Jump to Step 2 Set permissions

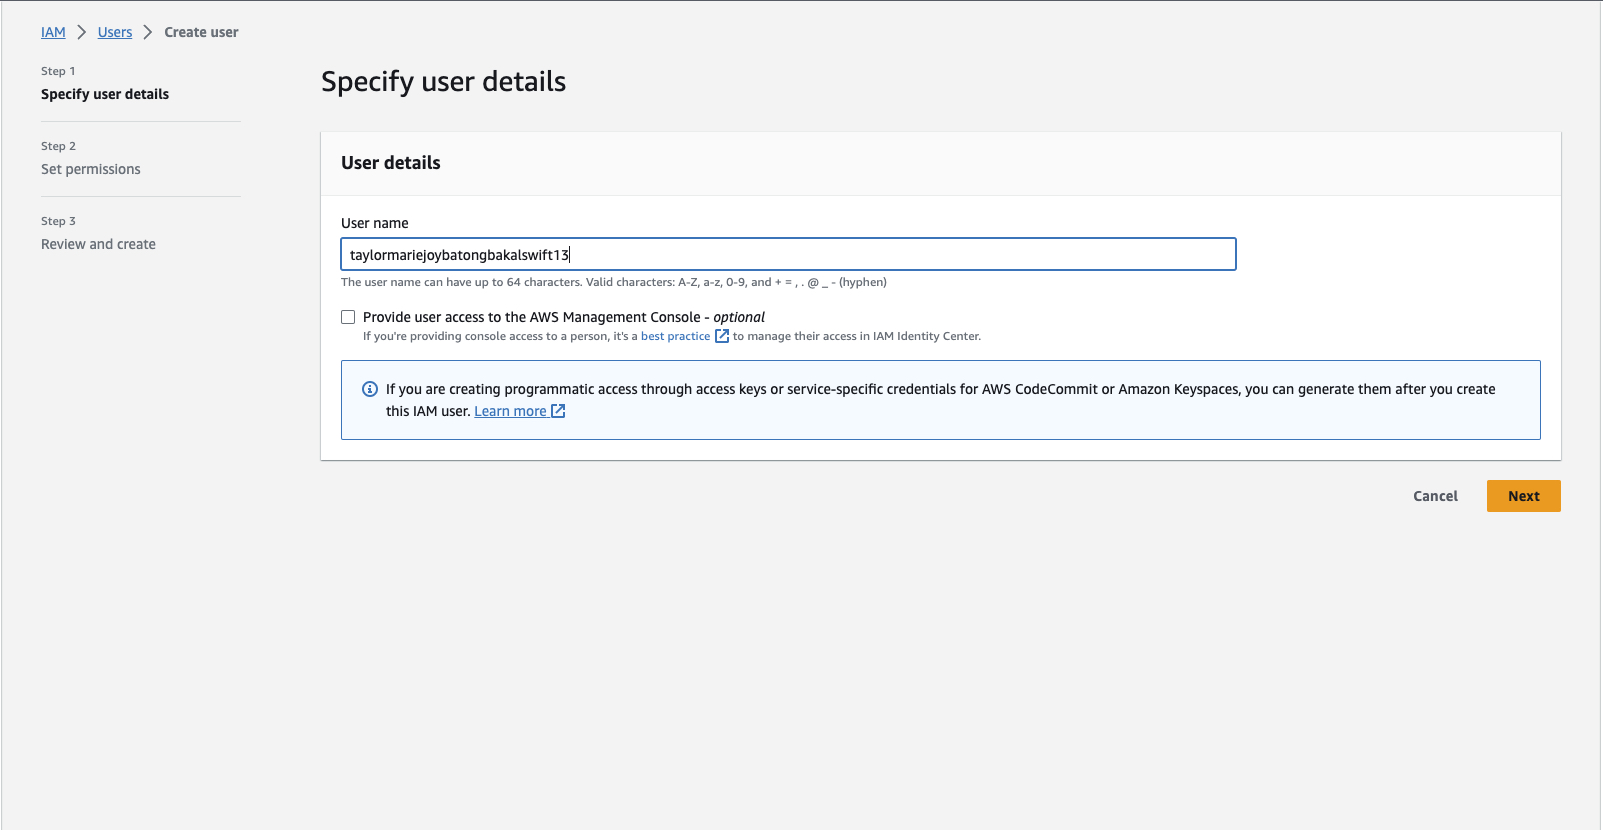(91, 169)
